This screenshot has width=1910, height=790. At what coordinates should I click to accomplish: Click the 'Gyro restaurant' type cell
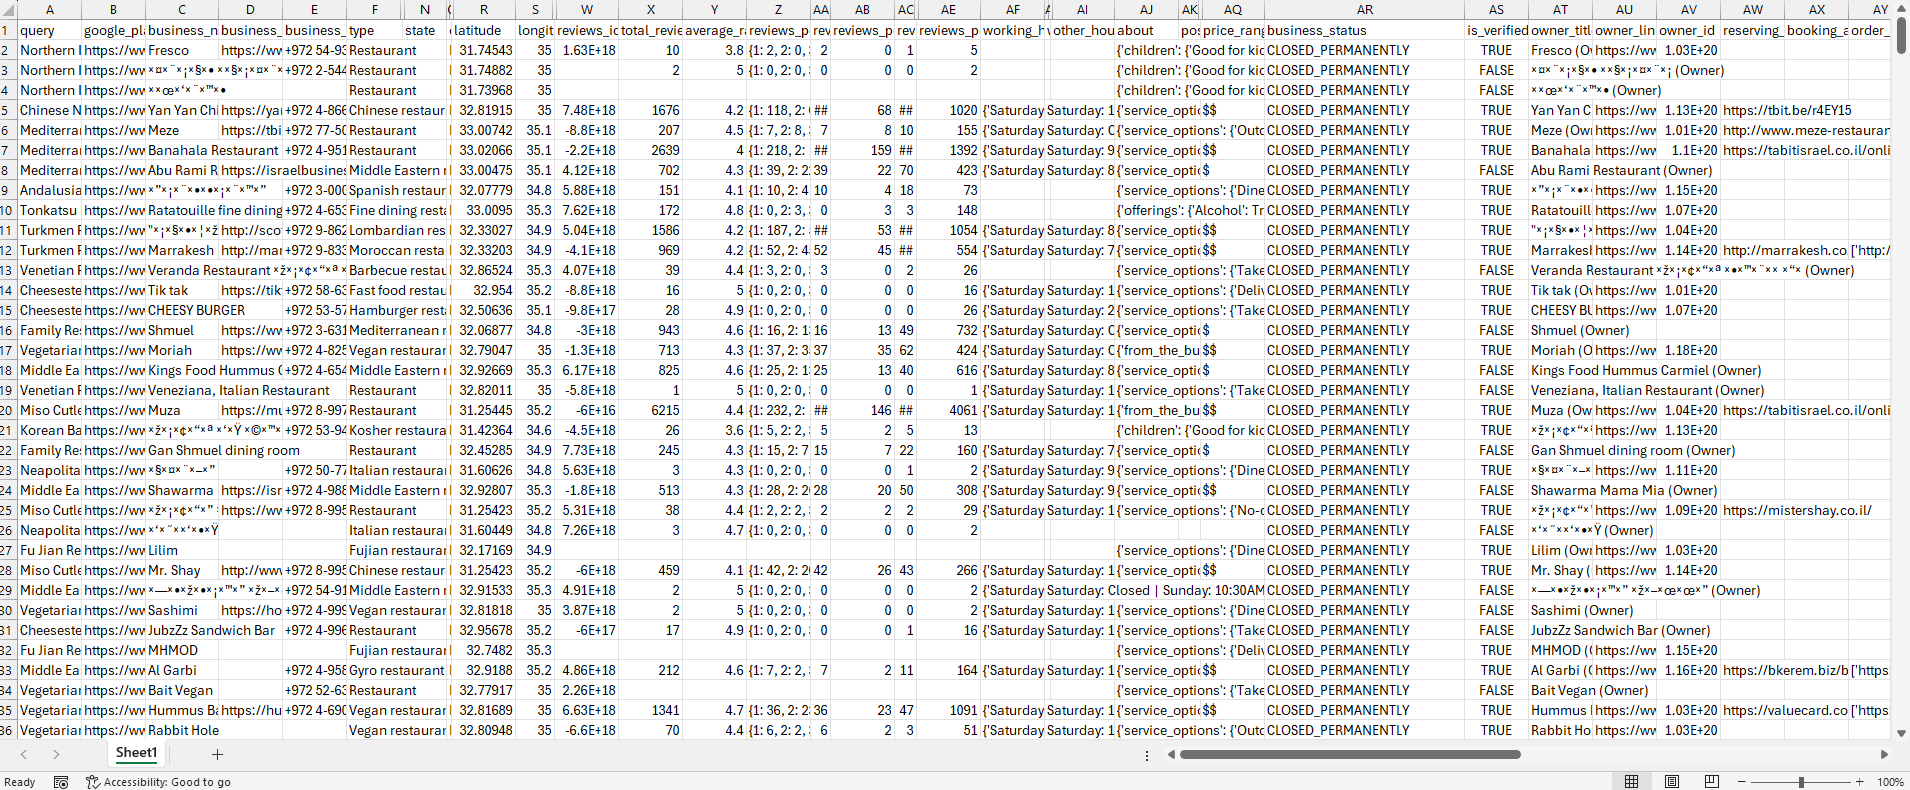click(x=397, y=670)
